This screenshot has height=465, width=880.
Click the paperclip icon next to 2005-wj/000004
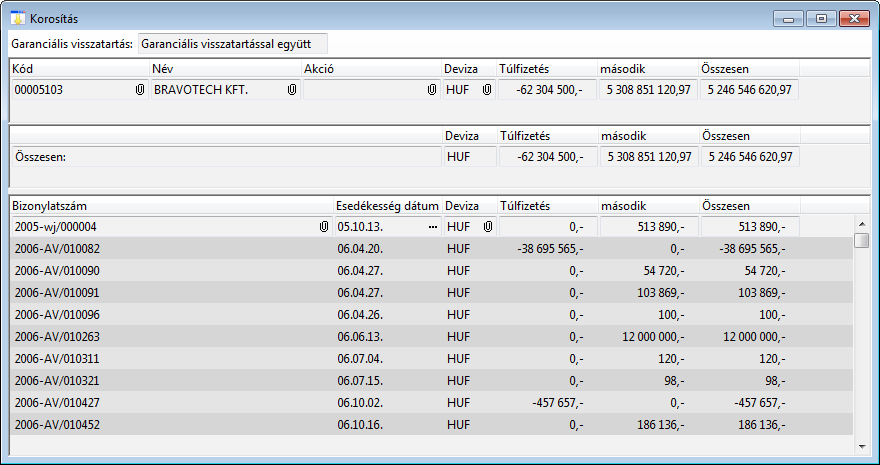tap(324, 227)
